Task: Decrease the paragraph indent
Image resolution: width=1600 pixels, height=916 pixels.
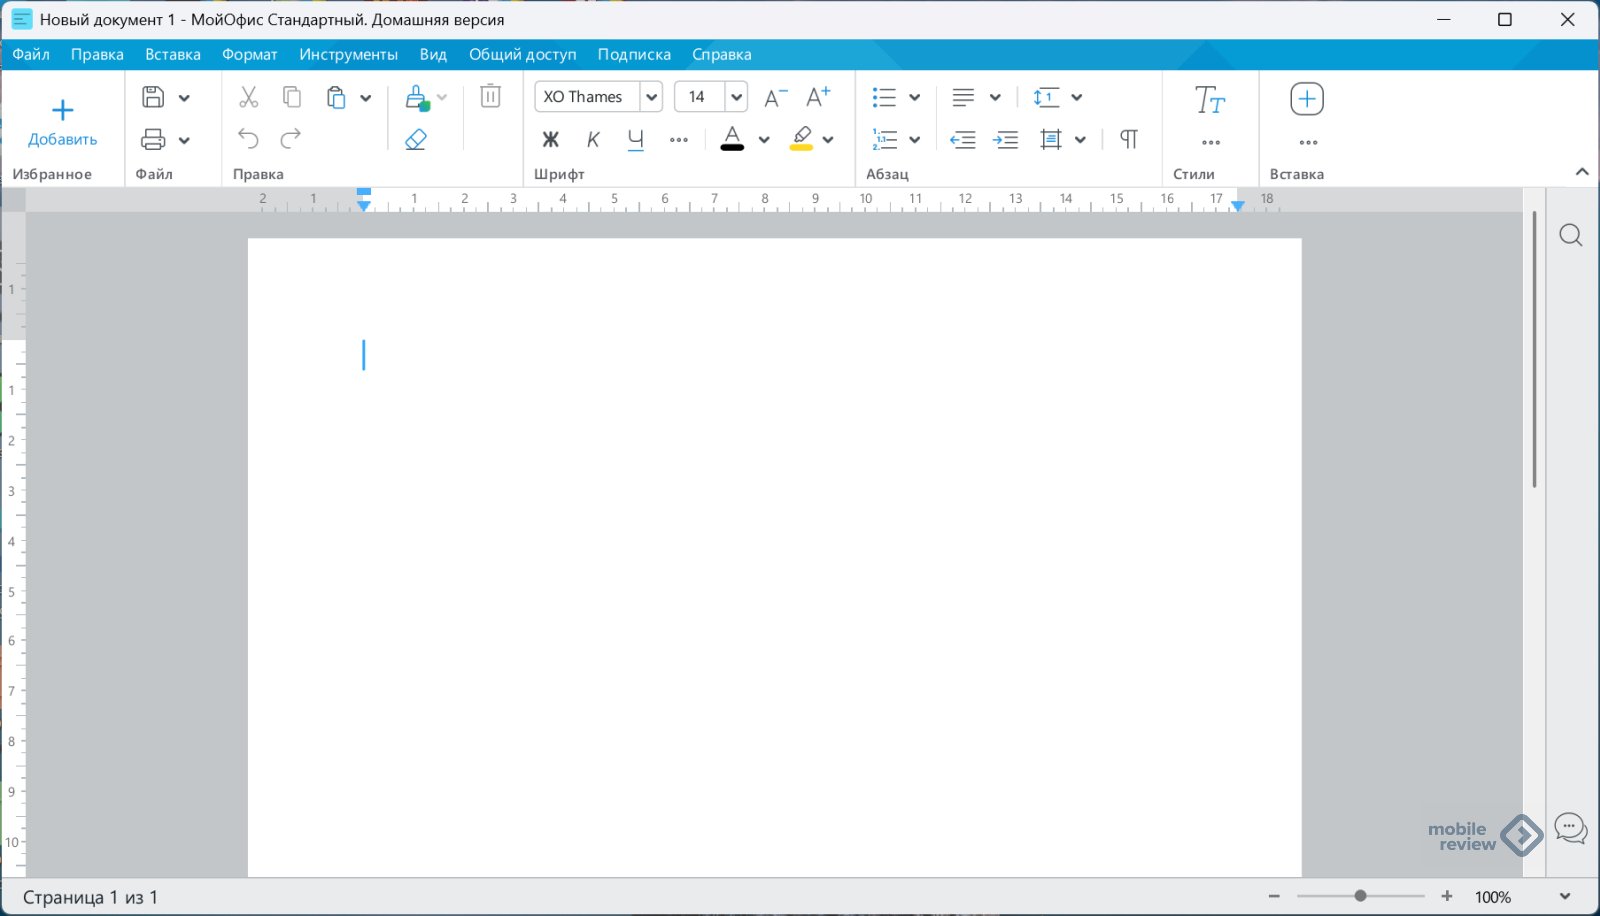Action: (963, 140)
